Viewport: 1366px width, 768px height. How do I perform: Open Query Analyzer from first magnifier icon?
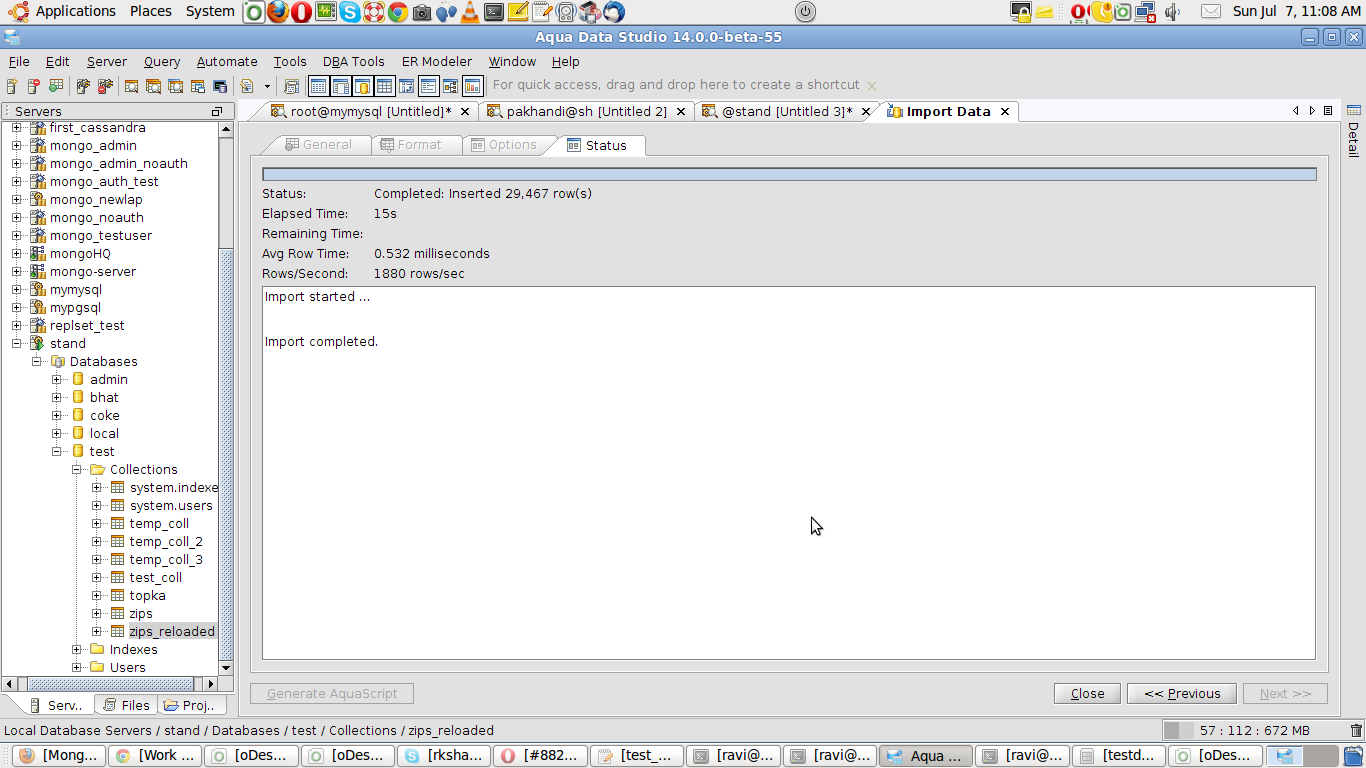(x=131, y=86)
